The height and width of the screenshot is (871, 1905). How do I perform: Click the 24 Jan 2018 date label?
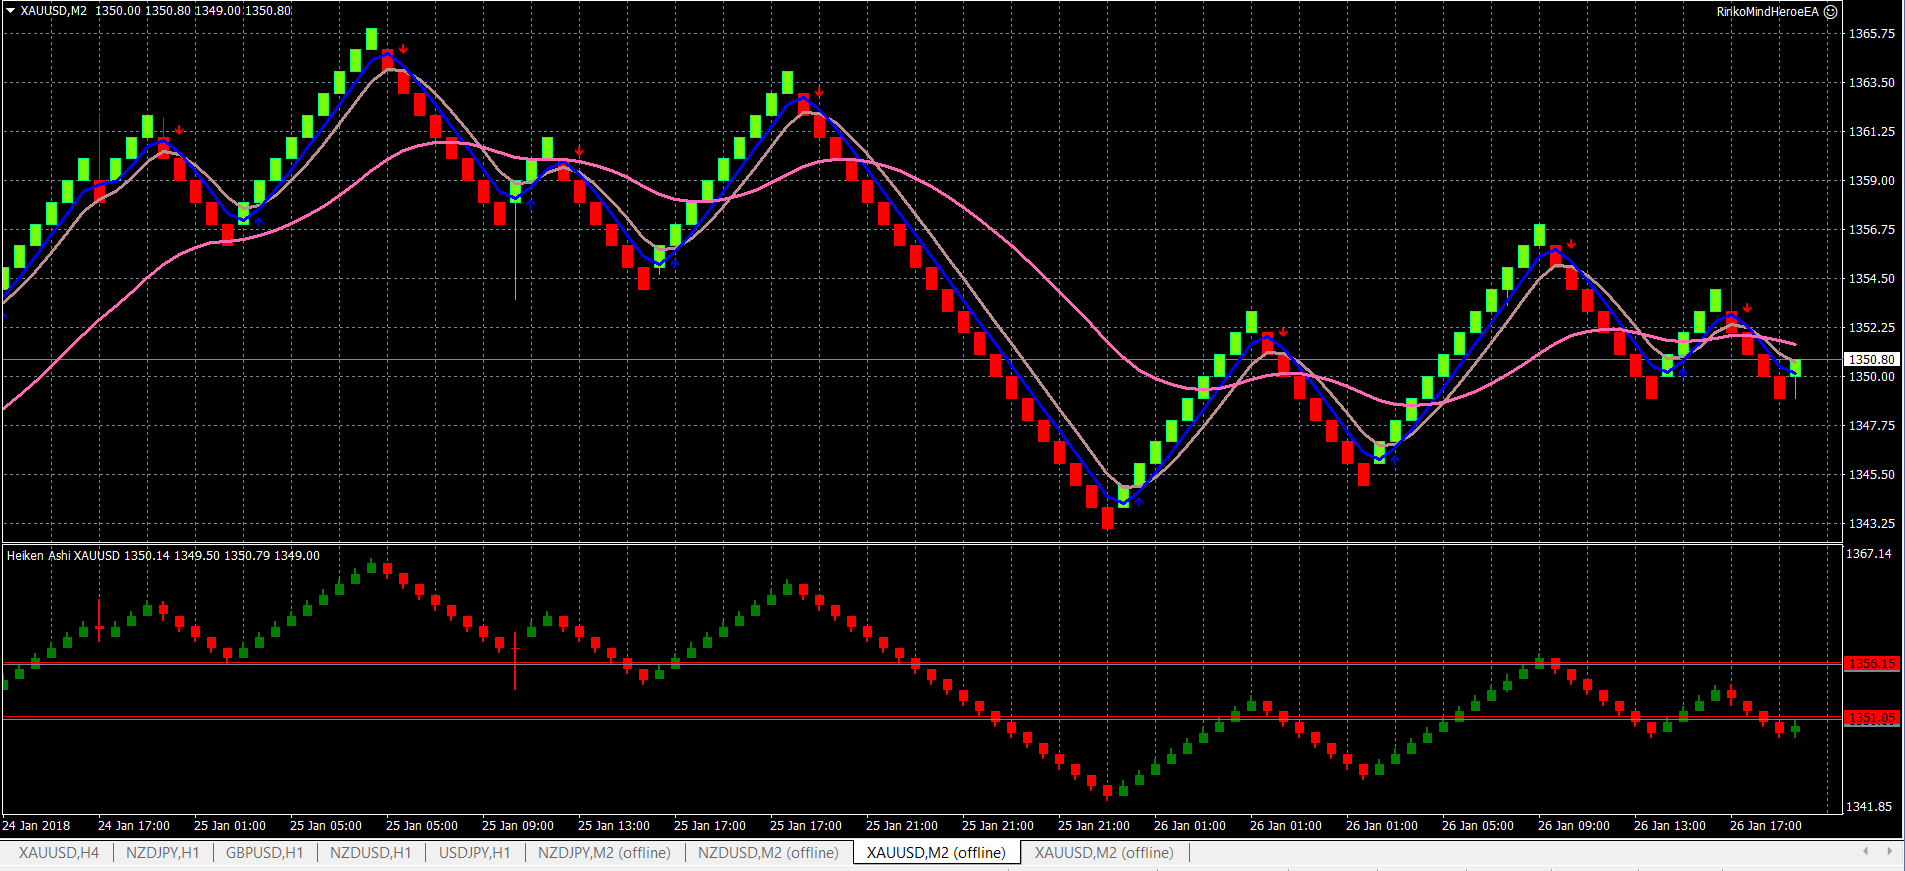pyautogui.click(x=37, y=826)
